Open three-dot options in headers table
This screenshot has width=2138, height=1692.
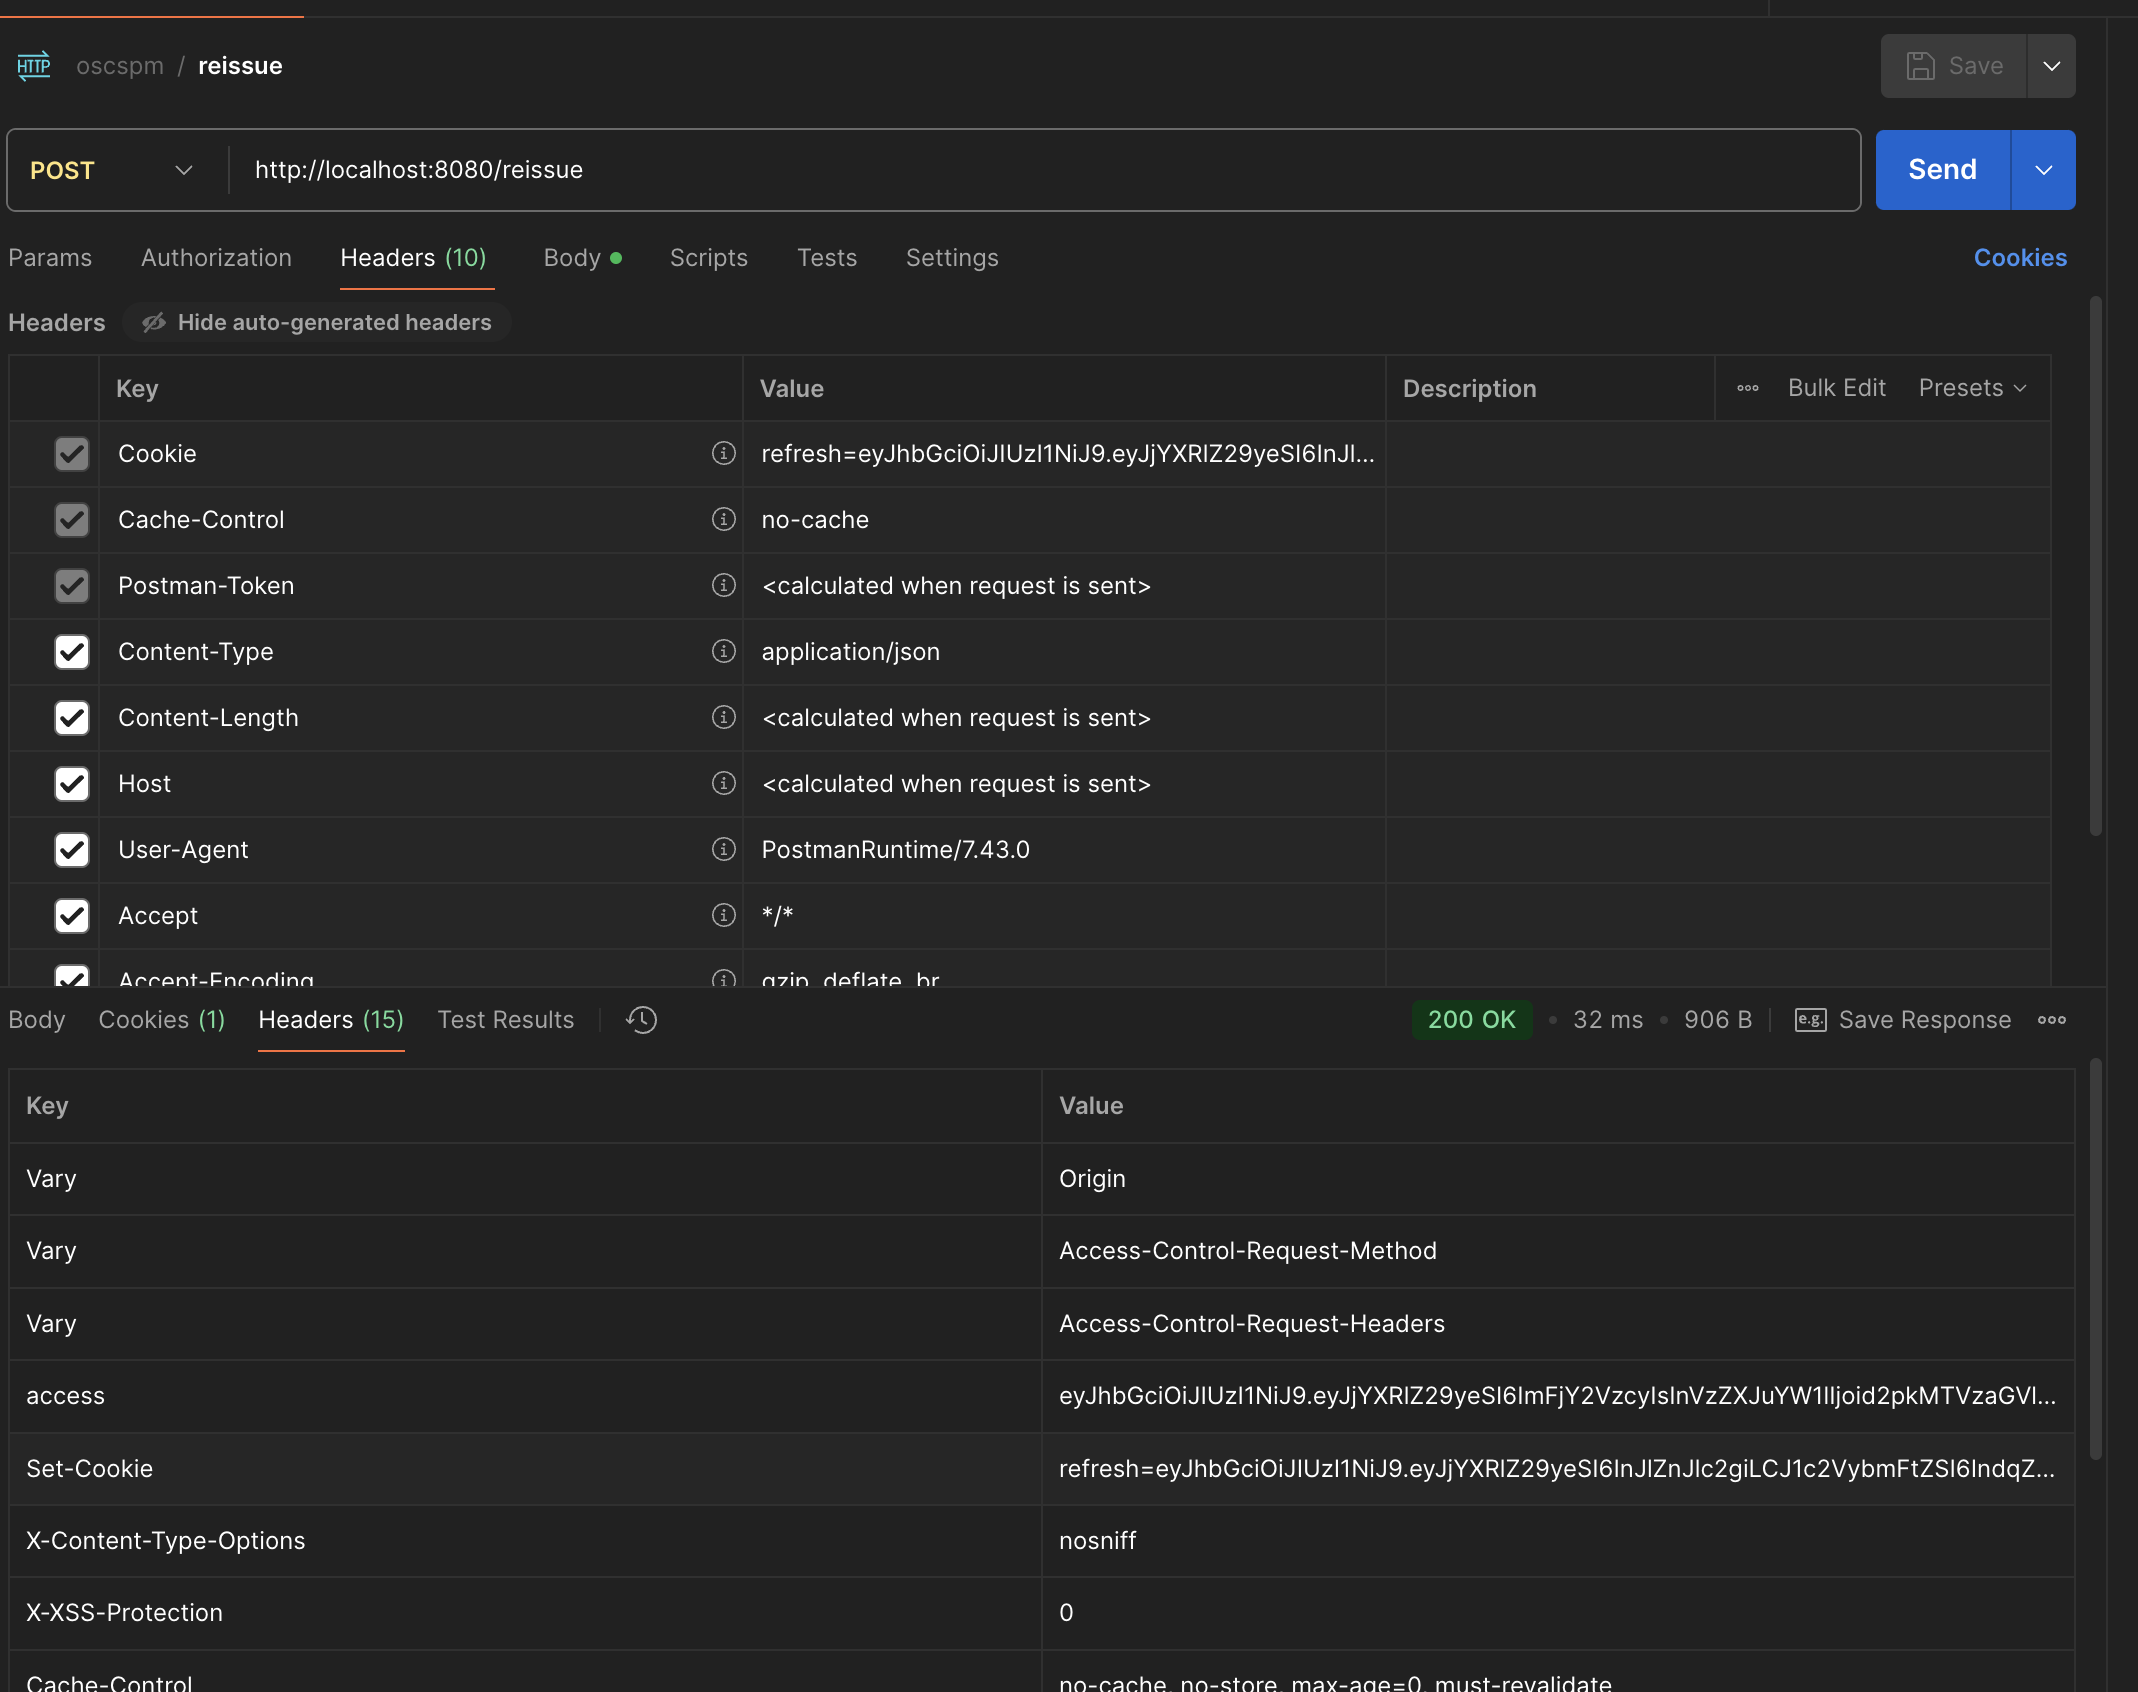tap(1747, 388)
